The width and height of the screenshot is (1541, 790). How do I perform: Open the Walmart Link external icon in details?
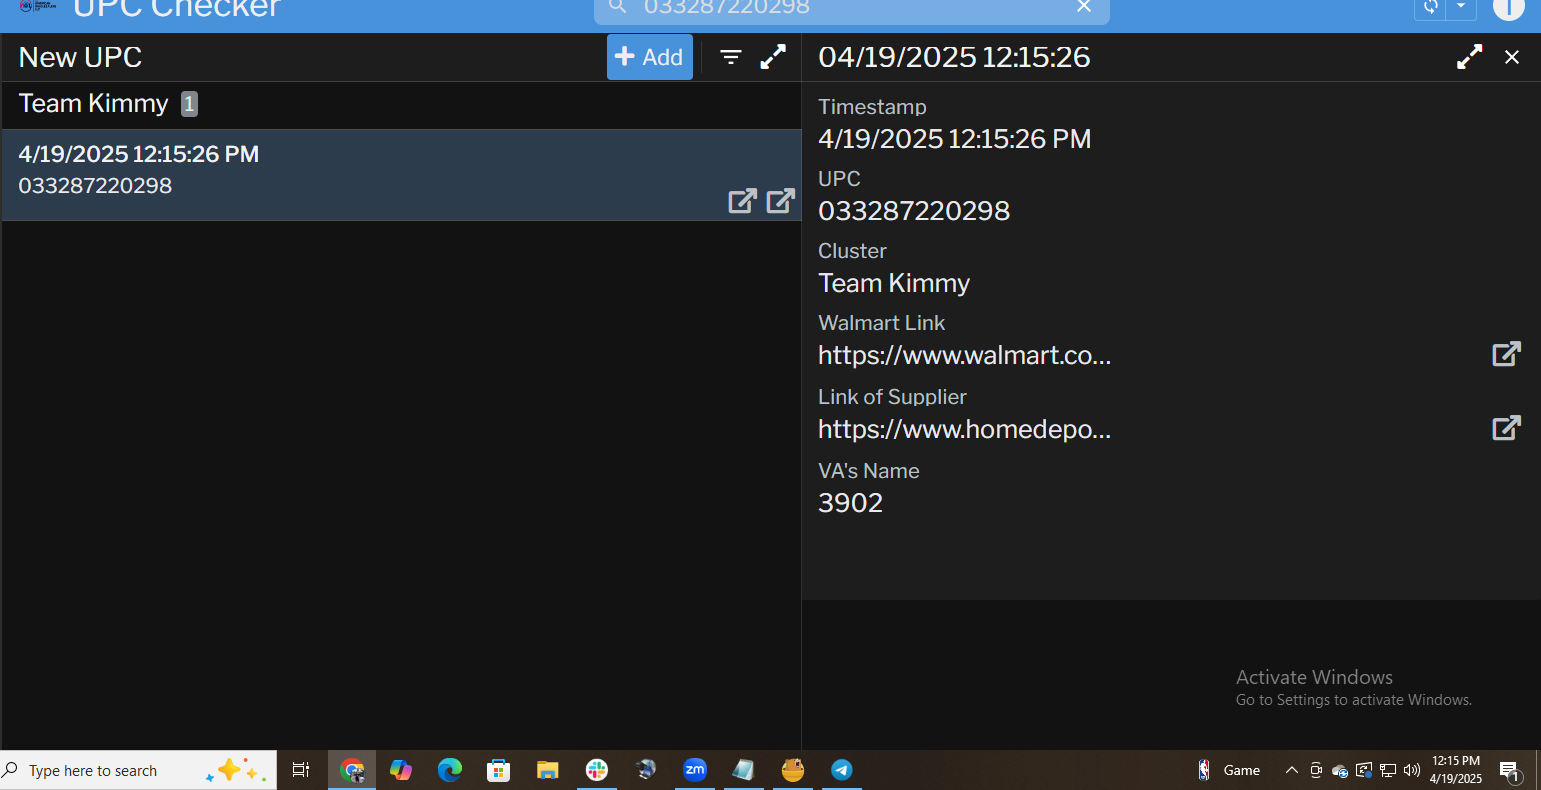pyautogui.click(x=1506, y=354)
